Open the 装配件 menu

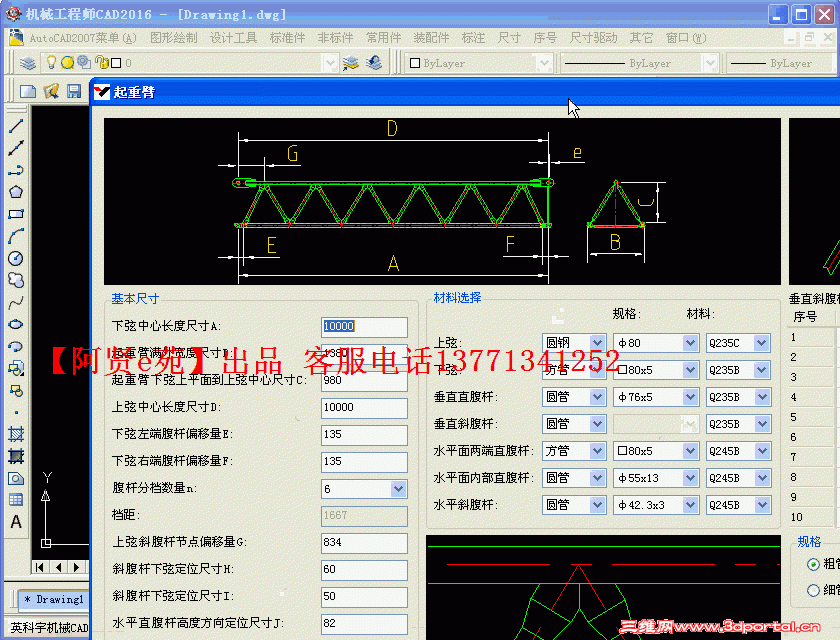coord(431,38)
